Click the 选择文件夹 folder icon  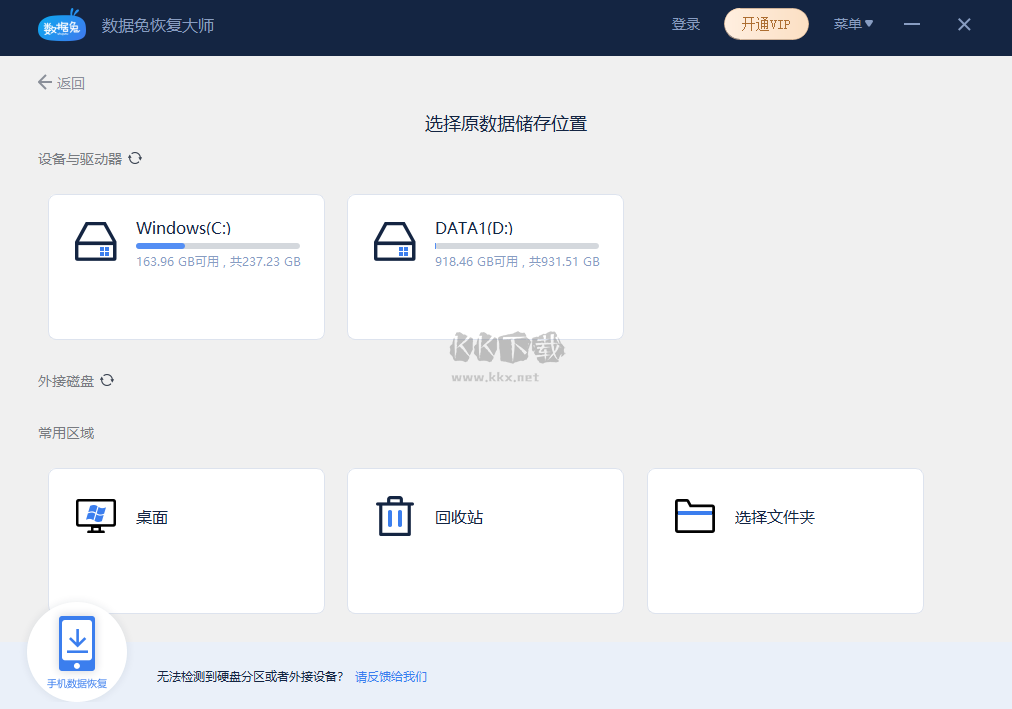pos(694,516)
